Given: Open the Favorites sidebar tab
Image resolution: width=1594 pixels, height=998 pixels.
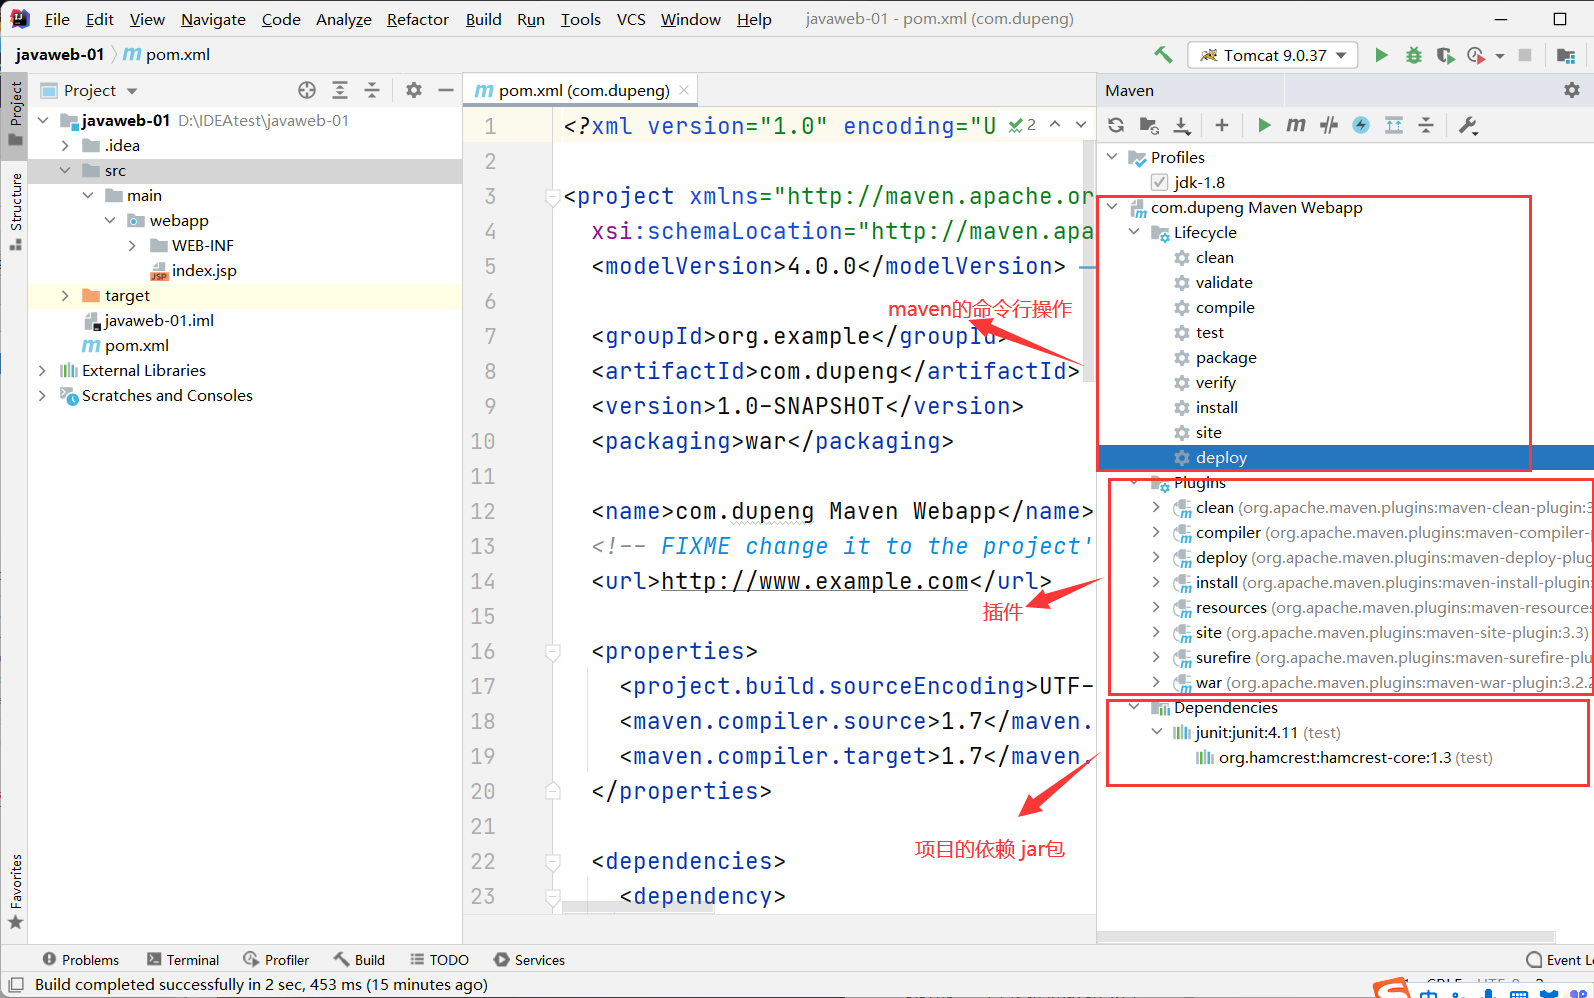Looking at the screenshot, I should [x=15, y=891].
